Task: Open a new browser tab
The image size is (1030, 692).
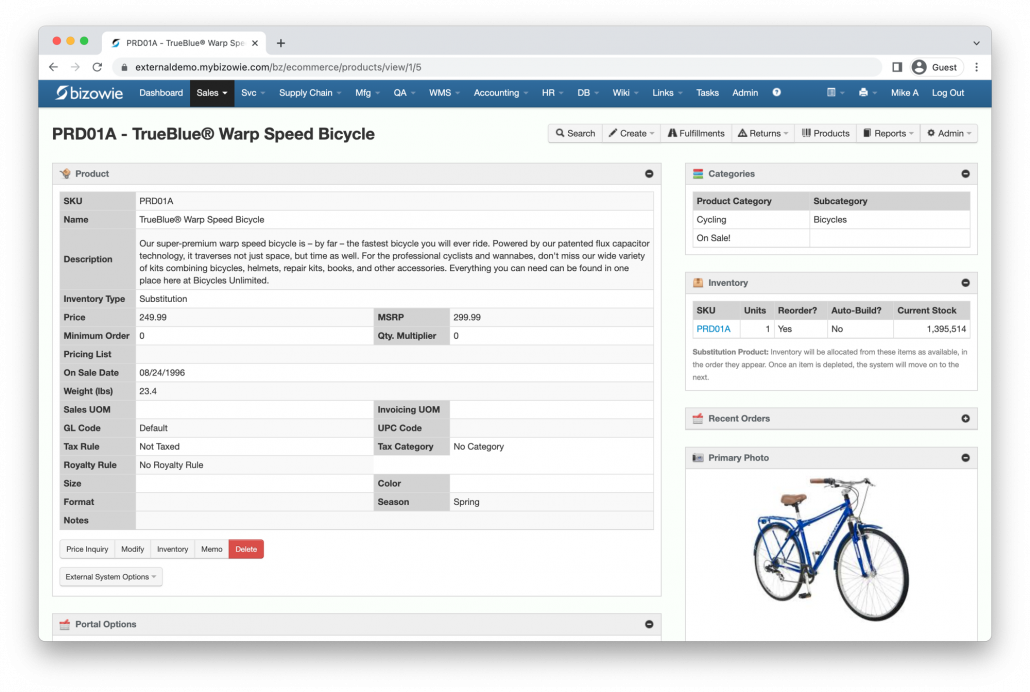Action: (281, 43)
